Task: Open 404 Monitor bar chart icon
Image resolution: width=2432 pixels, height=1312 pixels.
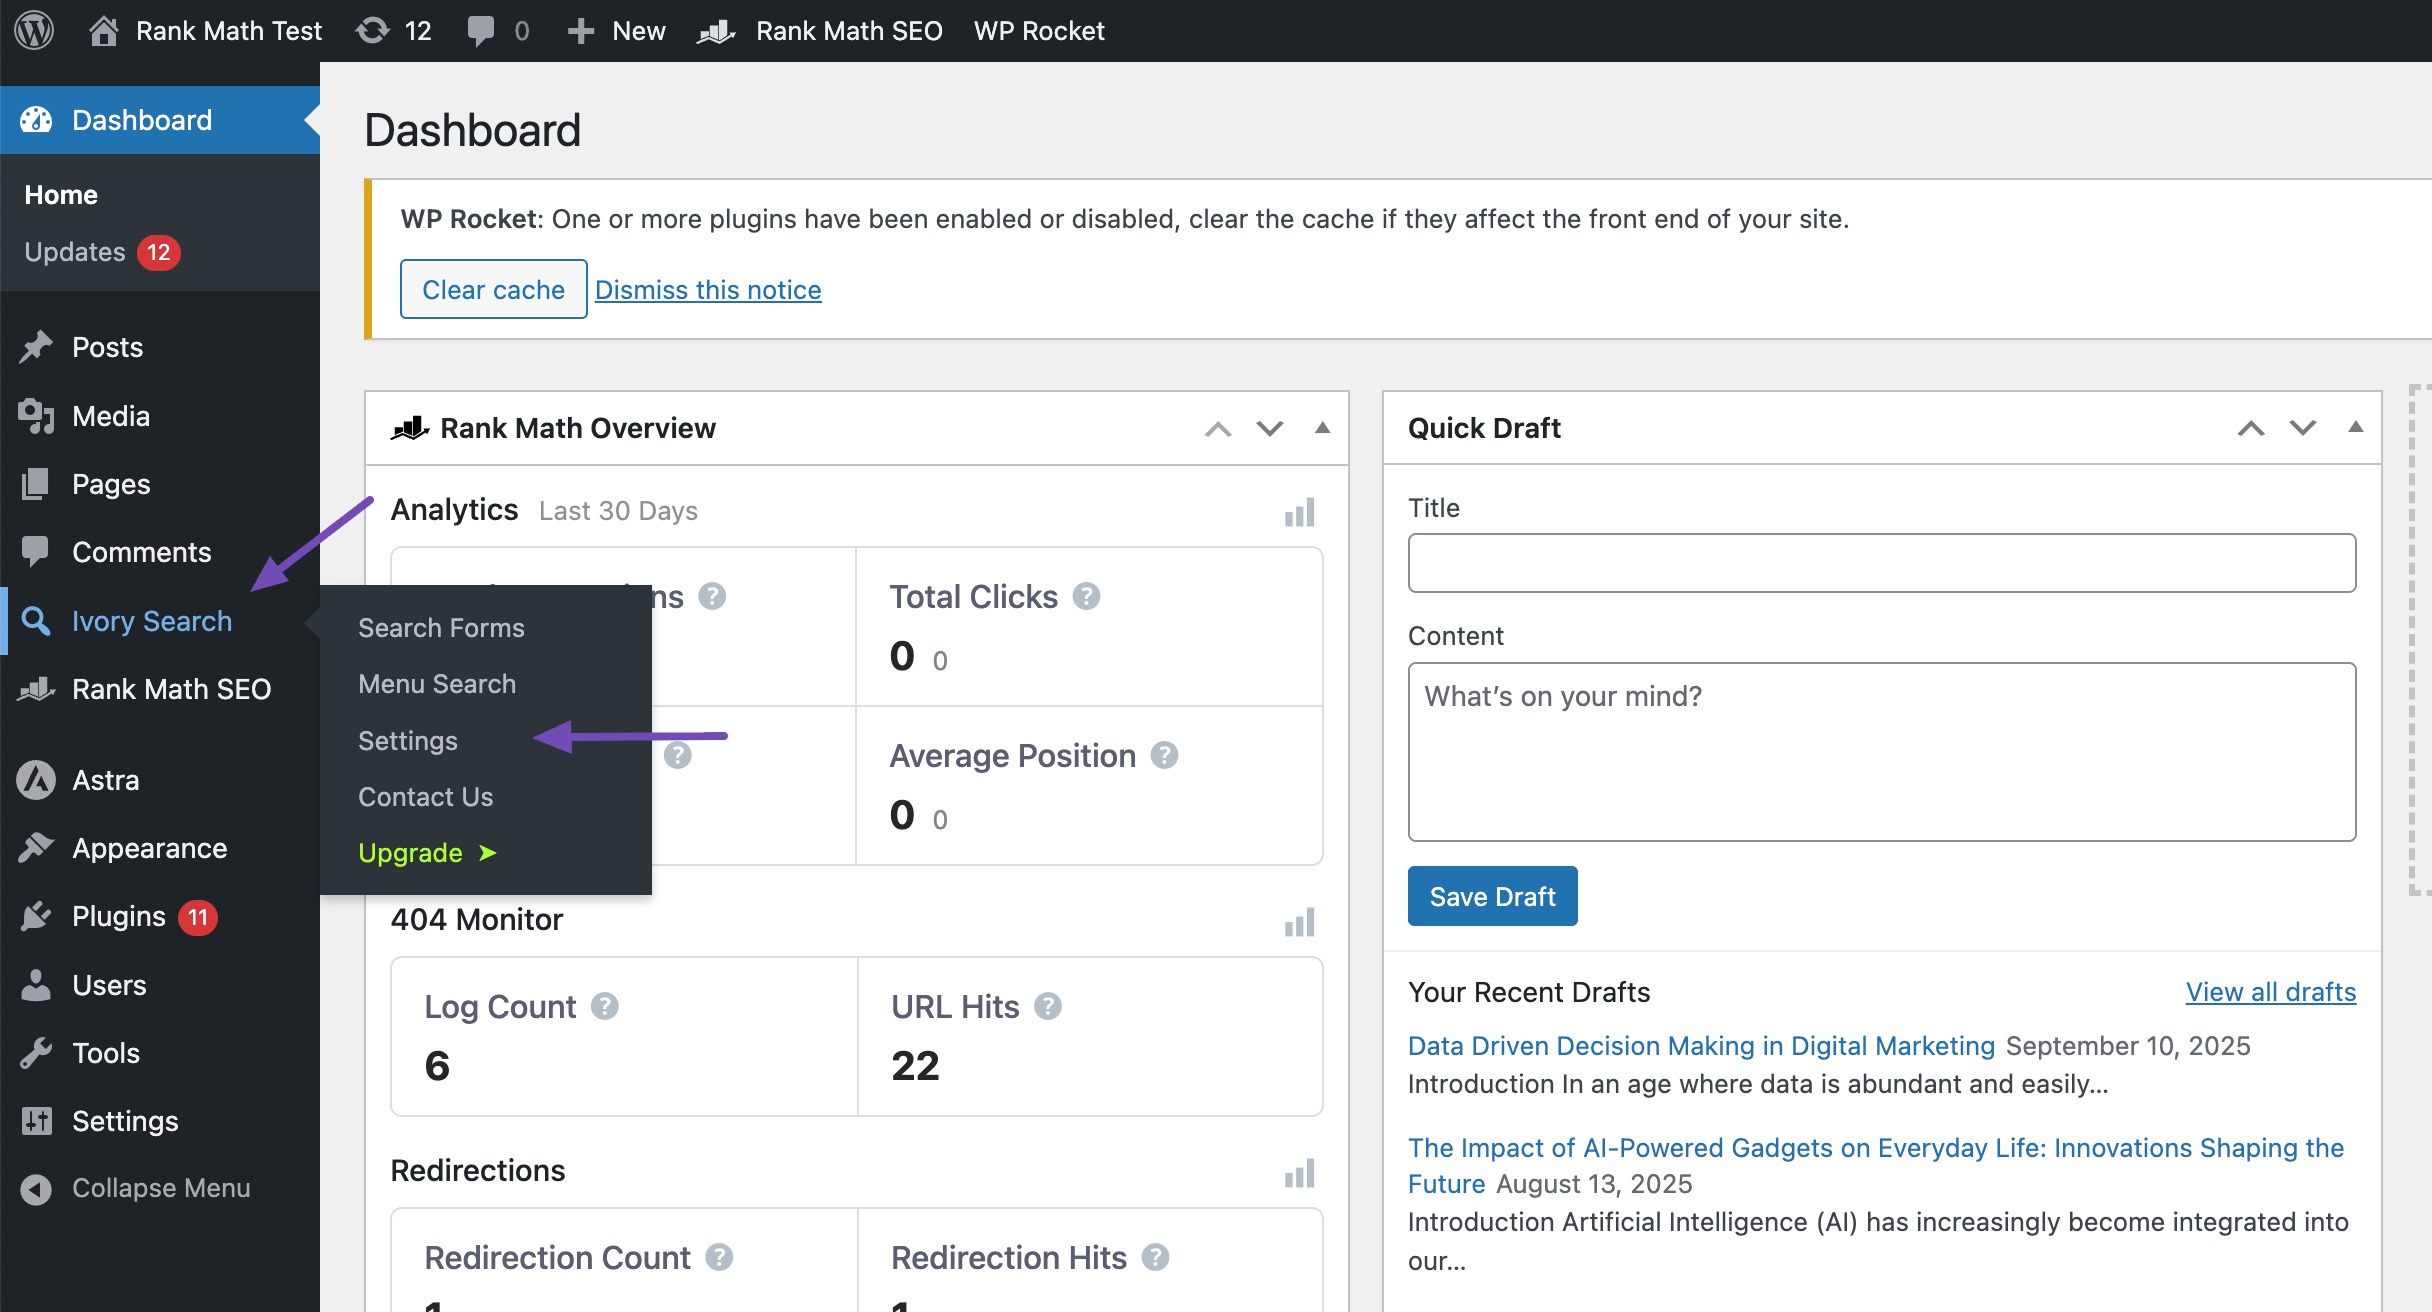Action: [1300, 922]
